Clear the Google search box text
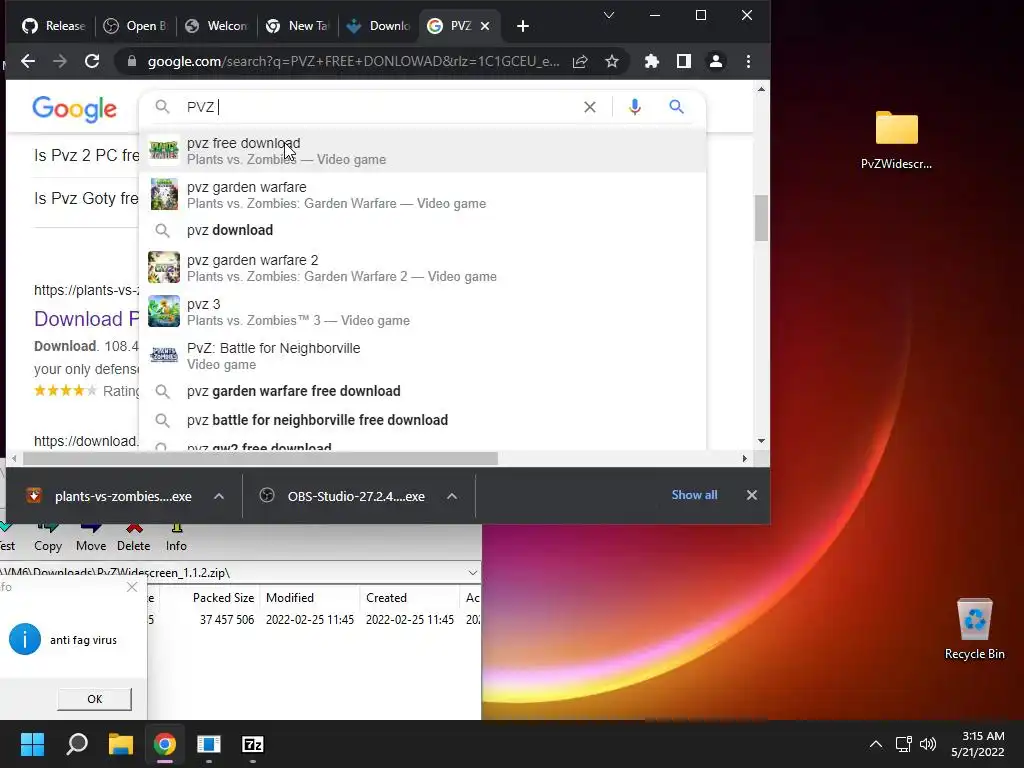 [590, 107]
